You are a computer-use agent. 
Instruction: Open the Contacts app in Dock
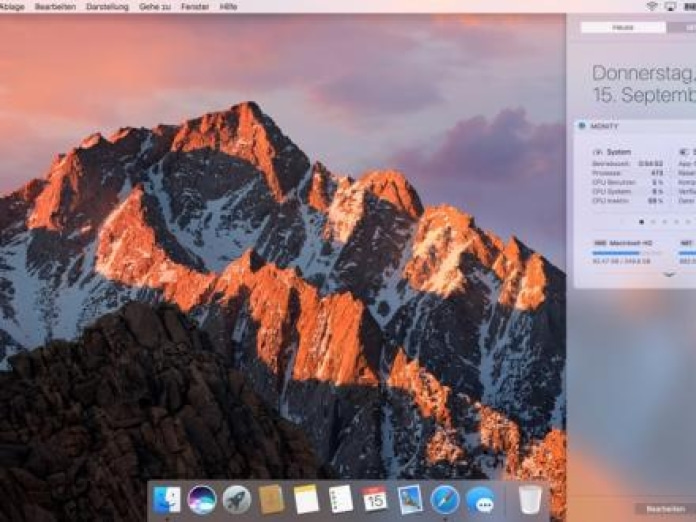[271, 500]
